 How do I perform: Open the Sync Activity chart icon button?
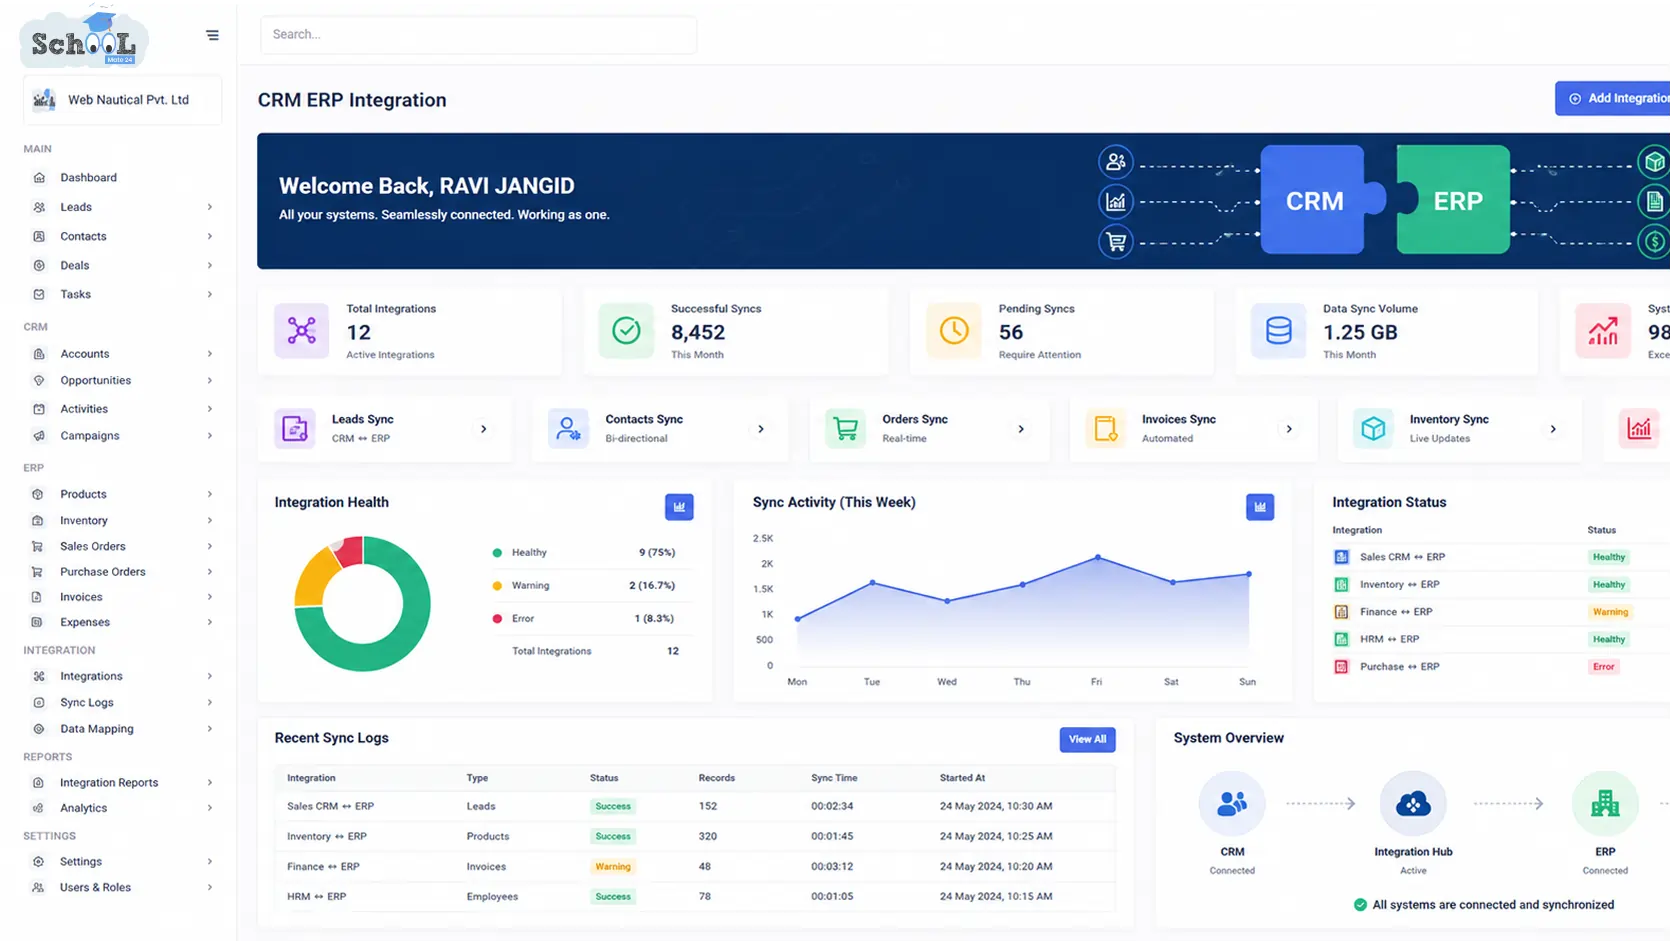(1260, 507)
